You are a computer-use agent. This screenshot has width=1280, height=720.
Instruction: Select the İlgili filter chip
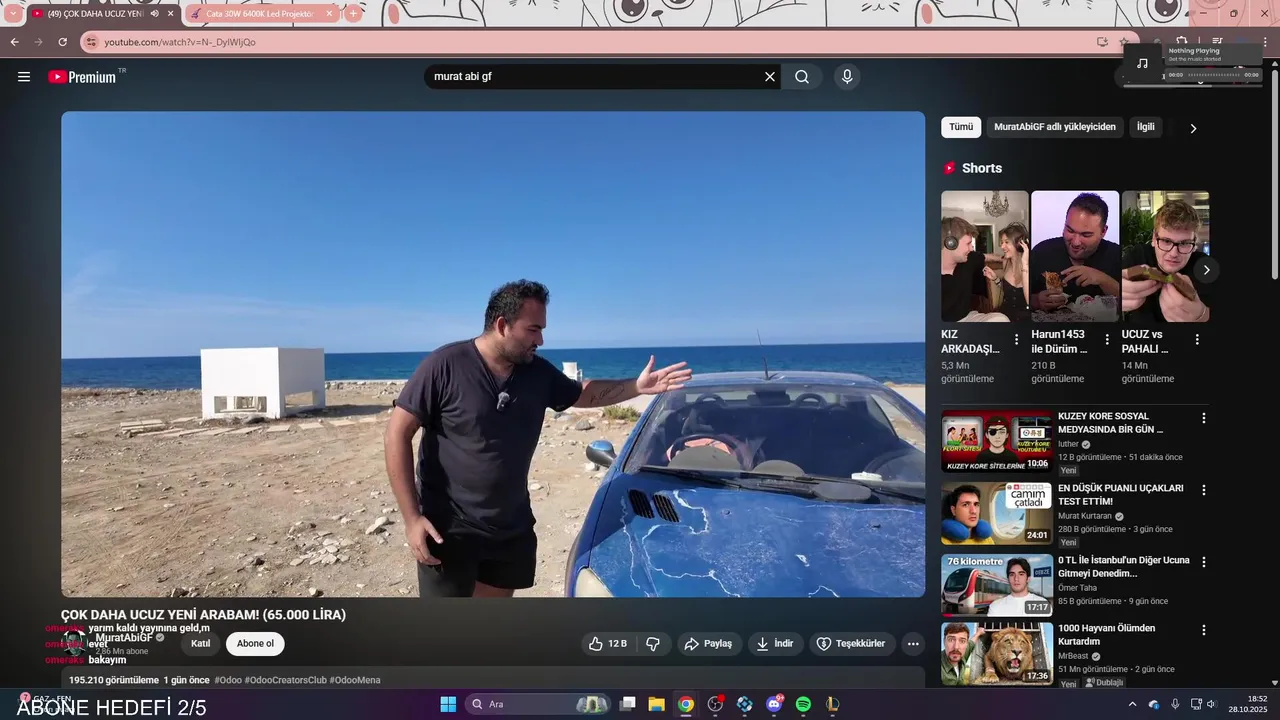coord(1145,127)
